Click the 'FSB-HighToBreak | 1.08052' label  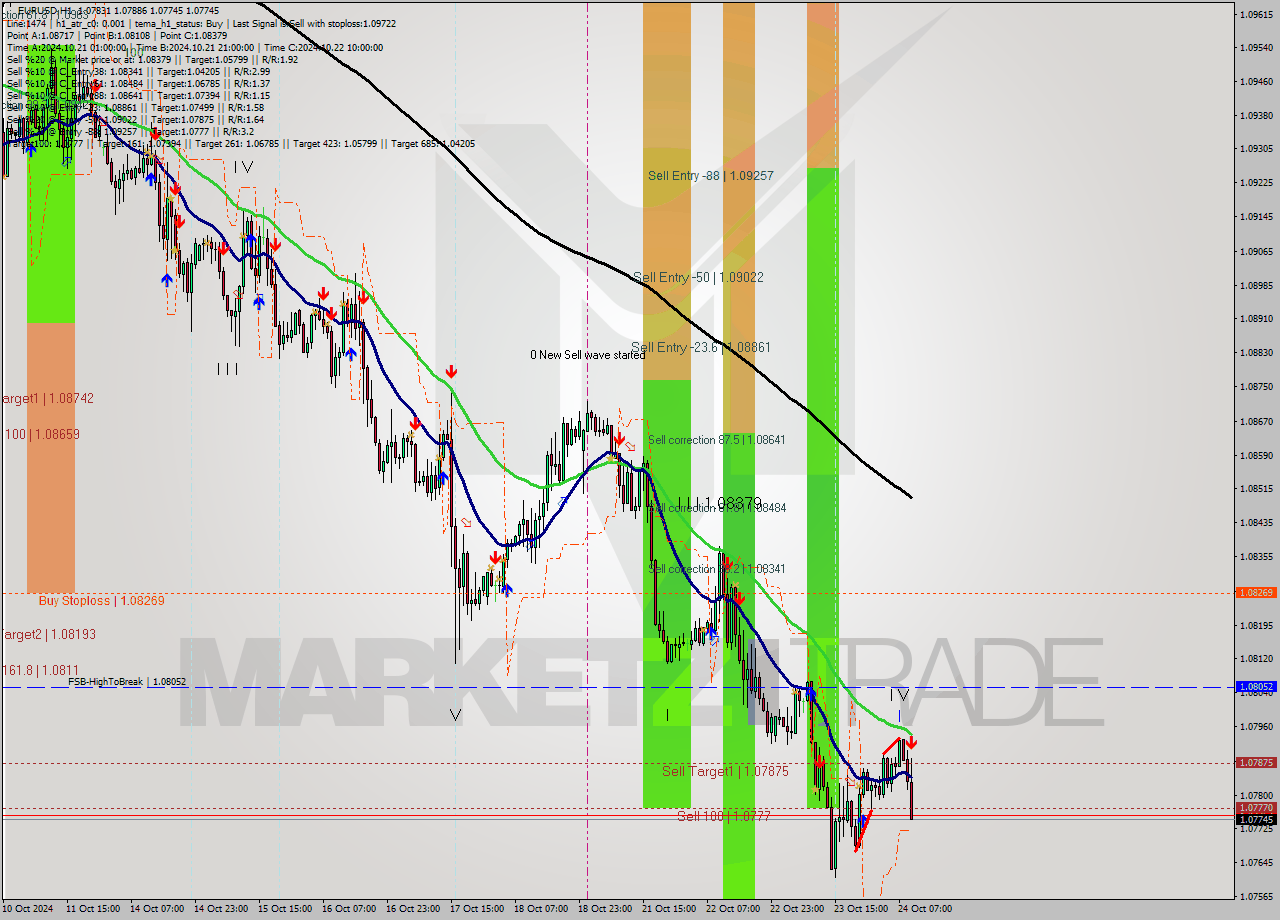[x=127, y=681]
